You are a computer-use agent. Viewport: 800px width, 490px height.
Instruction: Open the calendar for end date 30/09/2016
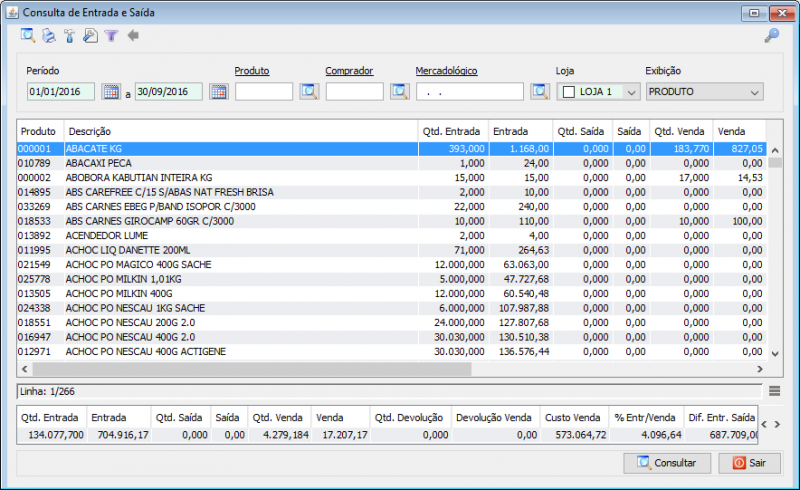(x=219, y=92)
